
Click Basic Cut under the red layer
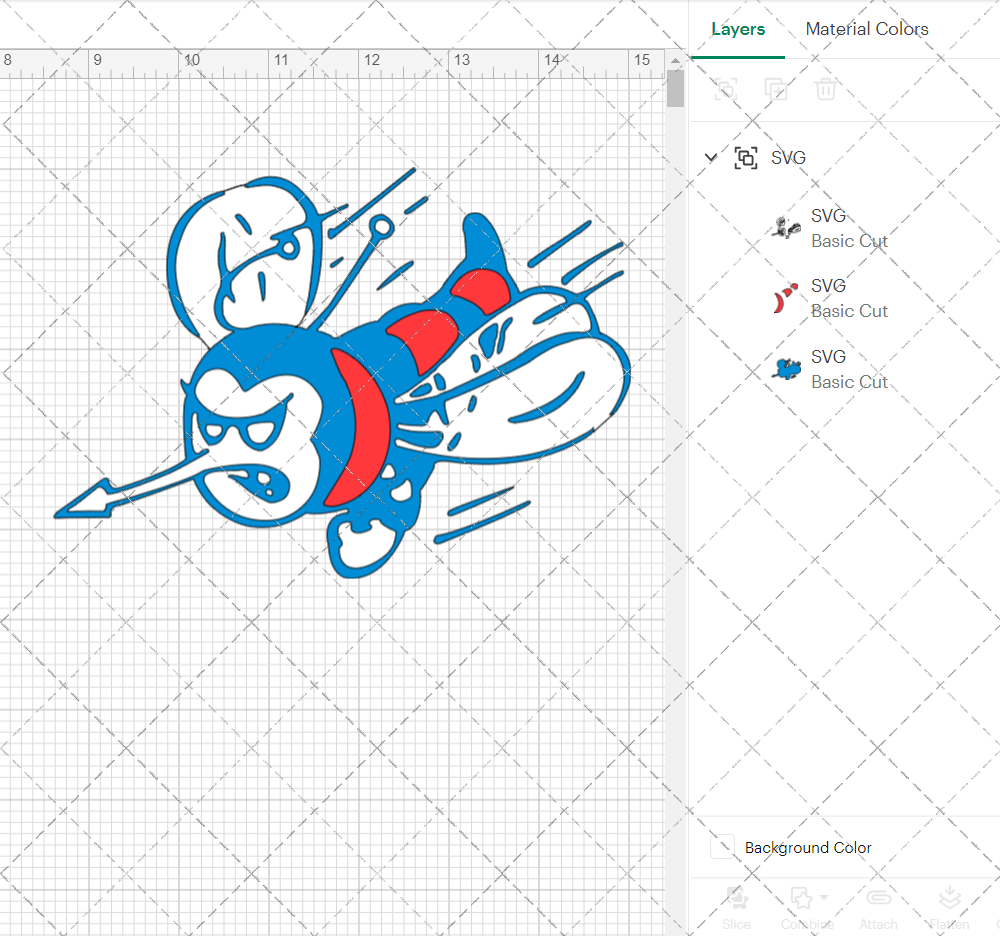(849, 311)
